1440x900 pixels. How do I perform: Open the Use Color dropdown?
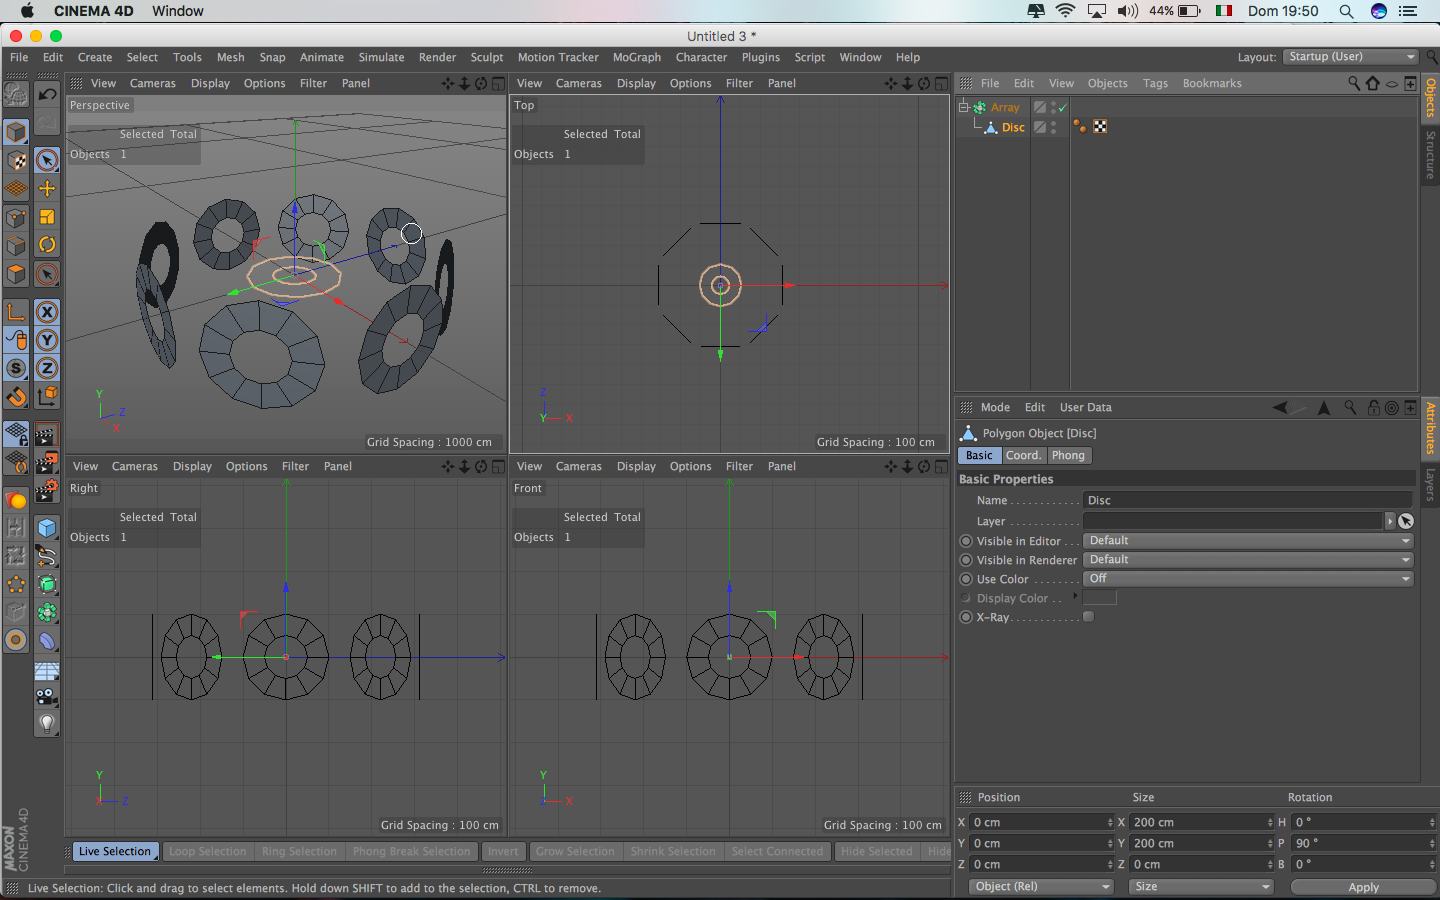(x=1248, y=579)
